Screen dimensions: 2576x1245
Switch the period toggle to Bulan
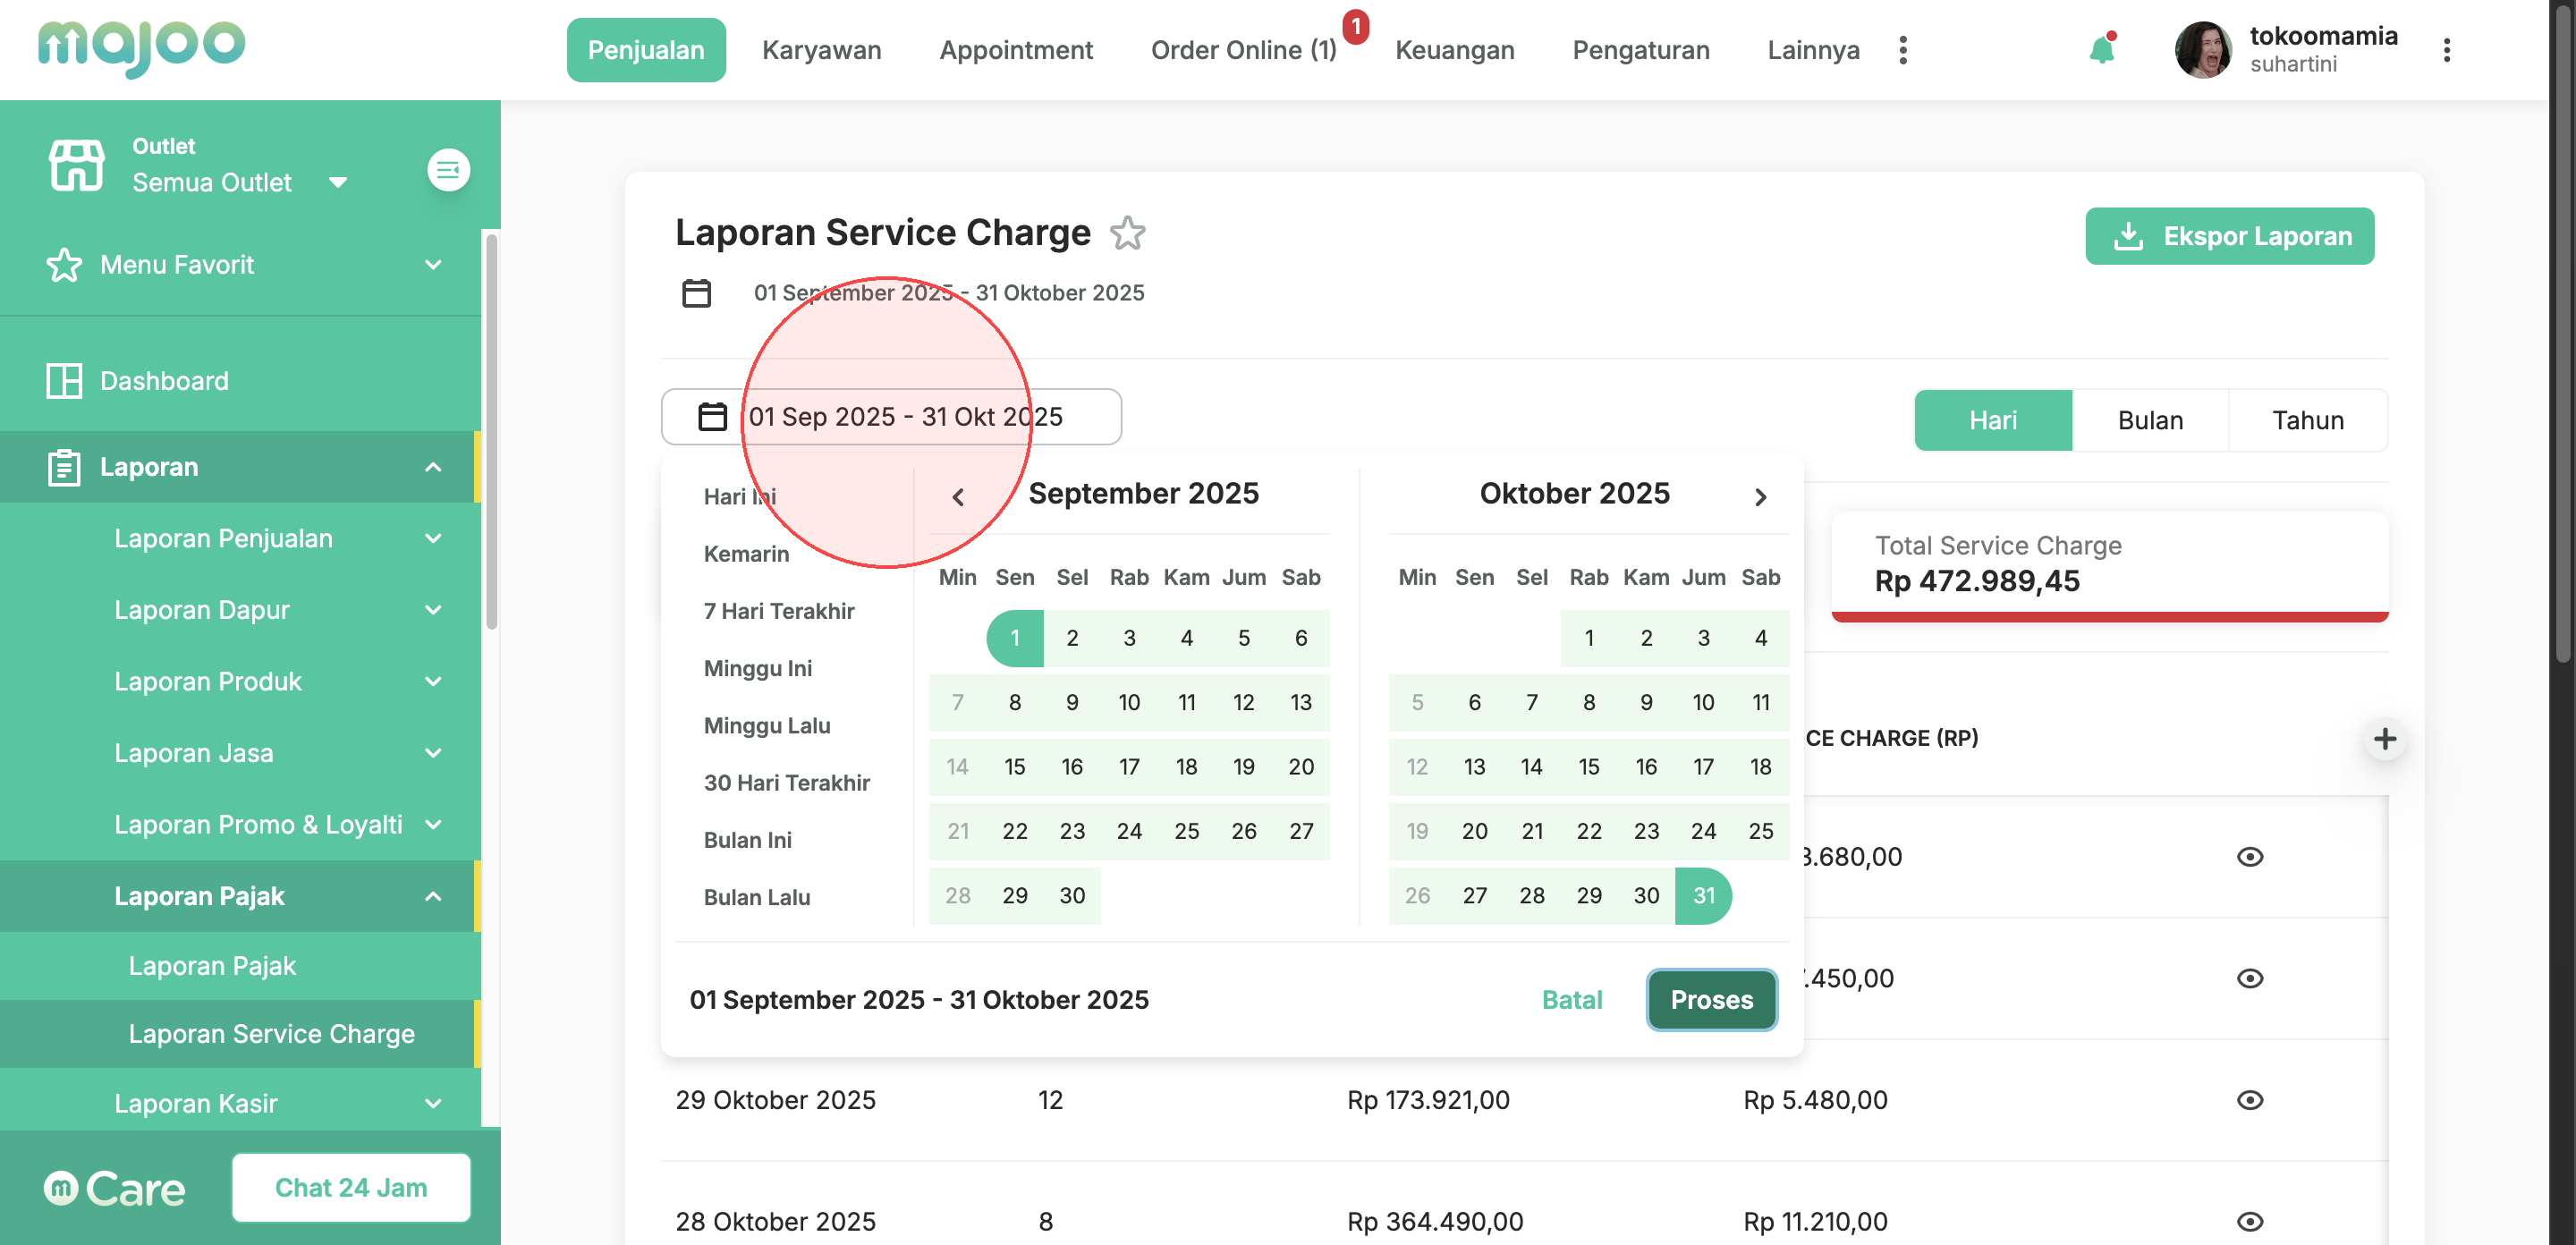click(2149, 420)
